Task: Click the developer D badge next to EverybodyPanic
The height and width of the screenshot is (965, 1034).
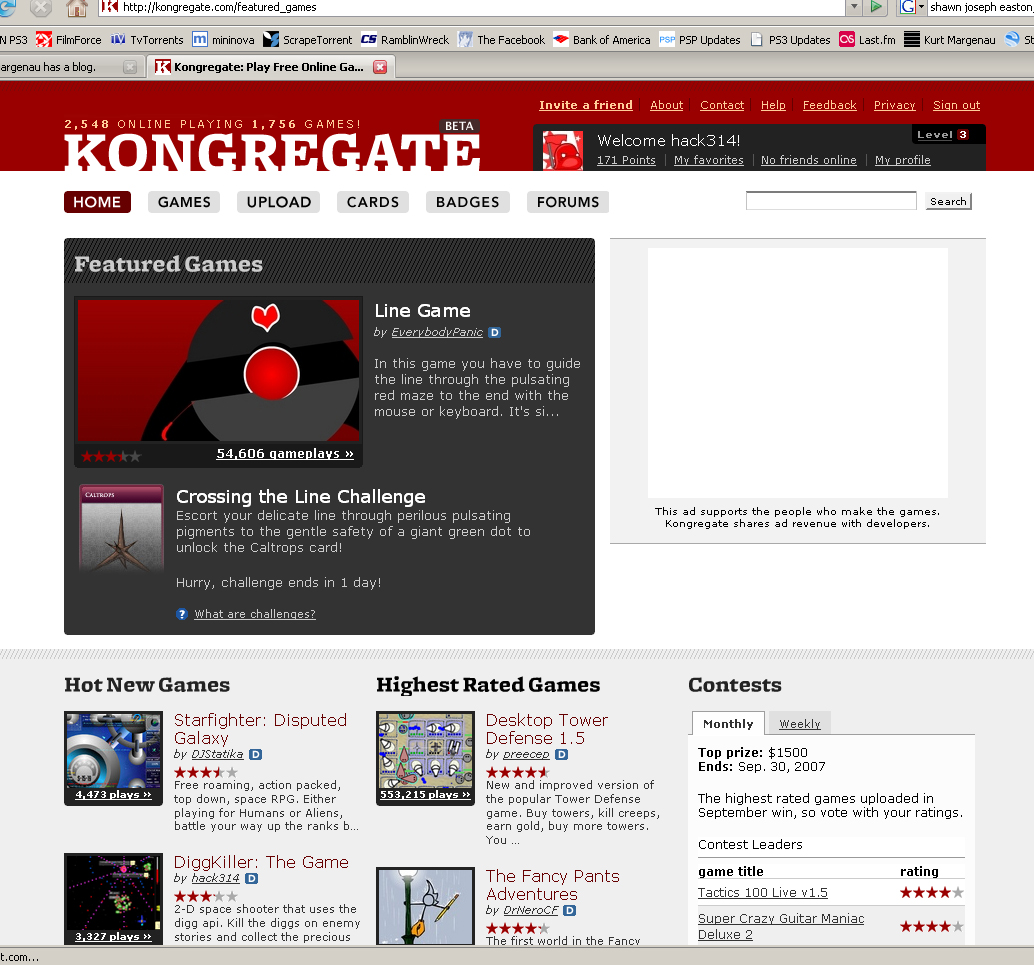Action: click(x=495, y=332)
